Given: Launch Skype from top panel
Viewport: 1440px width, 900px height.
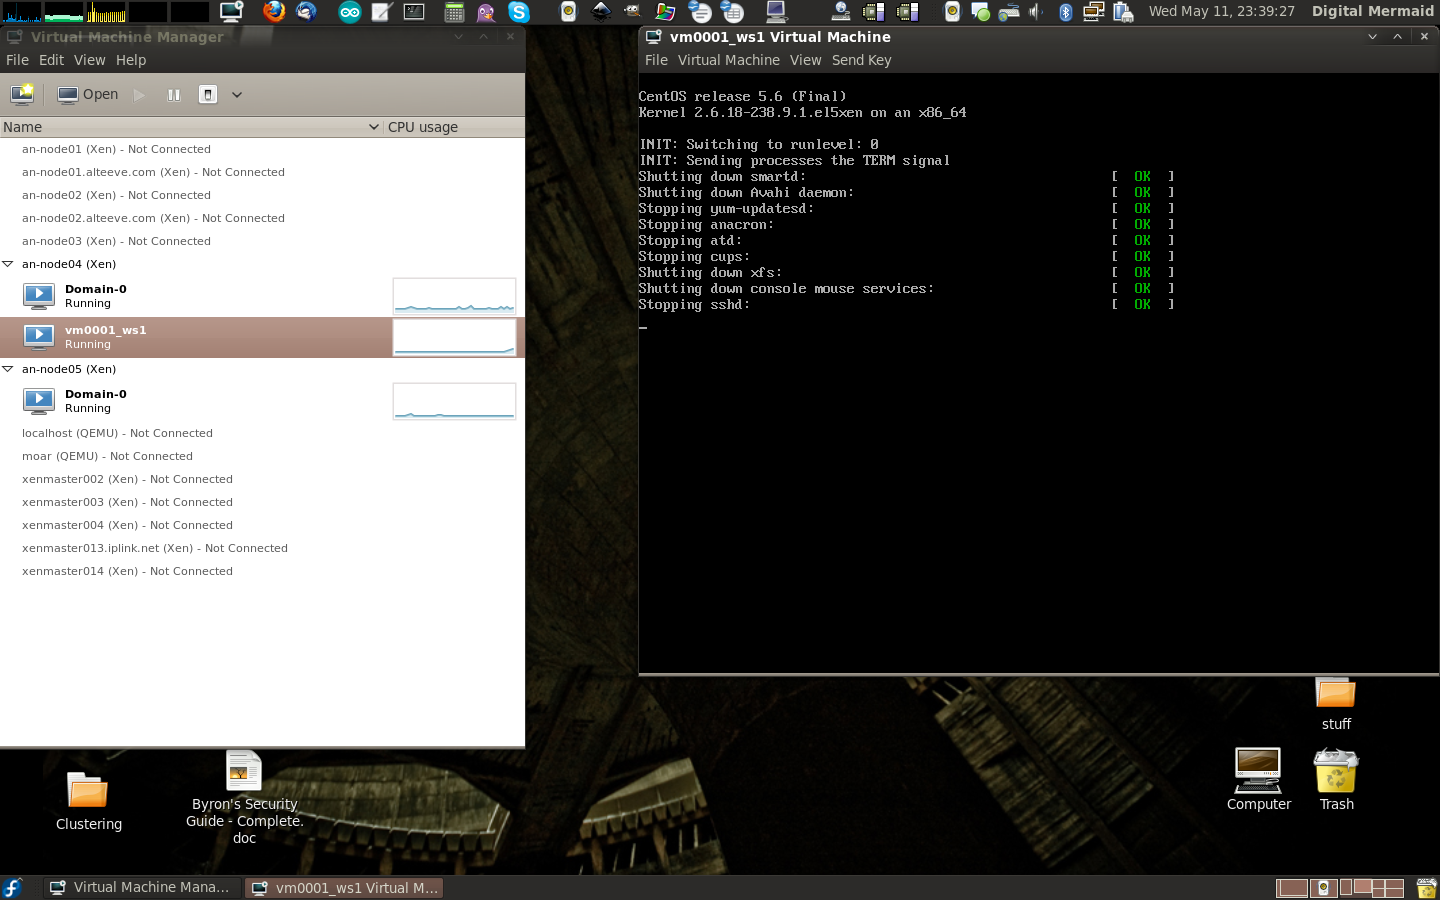Looking at the screenshot, I should [519, 12].
